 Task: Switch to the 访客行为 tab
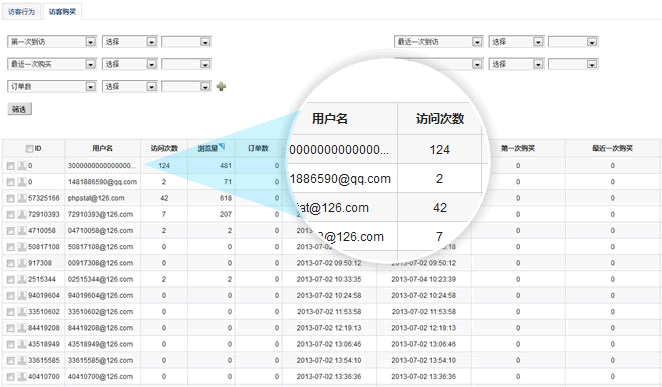[x=21, y=12]
